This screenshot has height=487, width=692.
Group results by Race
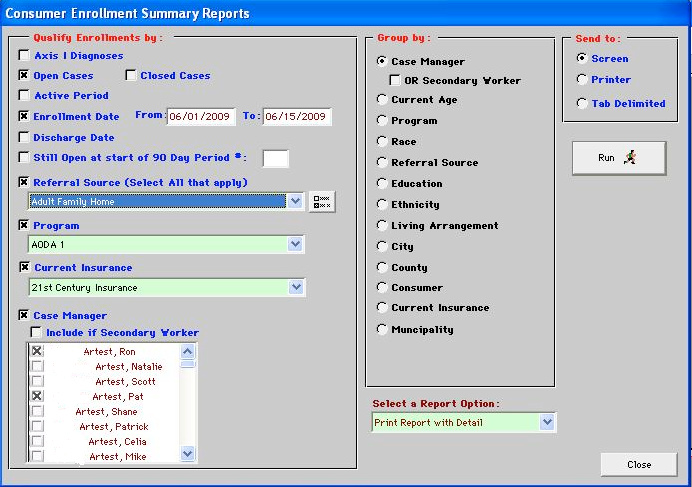tap(382, 141)
